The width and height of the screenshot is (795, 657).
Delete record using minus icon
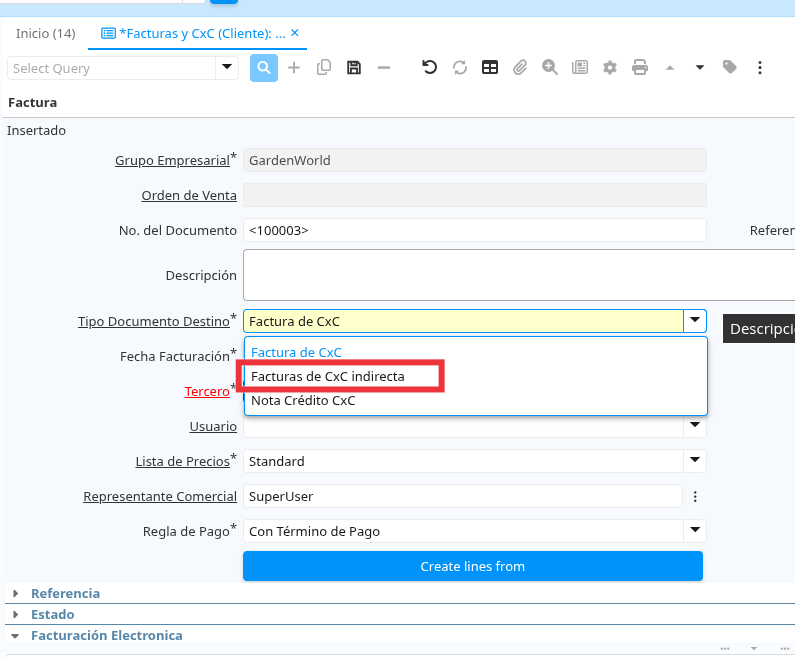coord(384,67)
